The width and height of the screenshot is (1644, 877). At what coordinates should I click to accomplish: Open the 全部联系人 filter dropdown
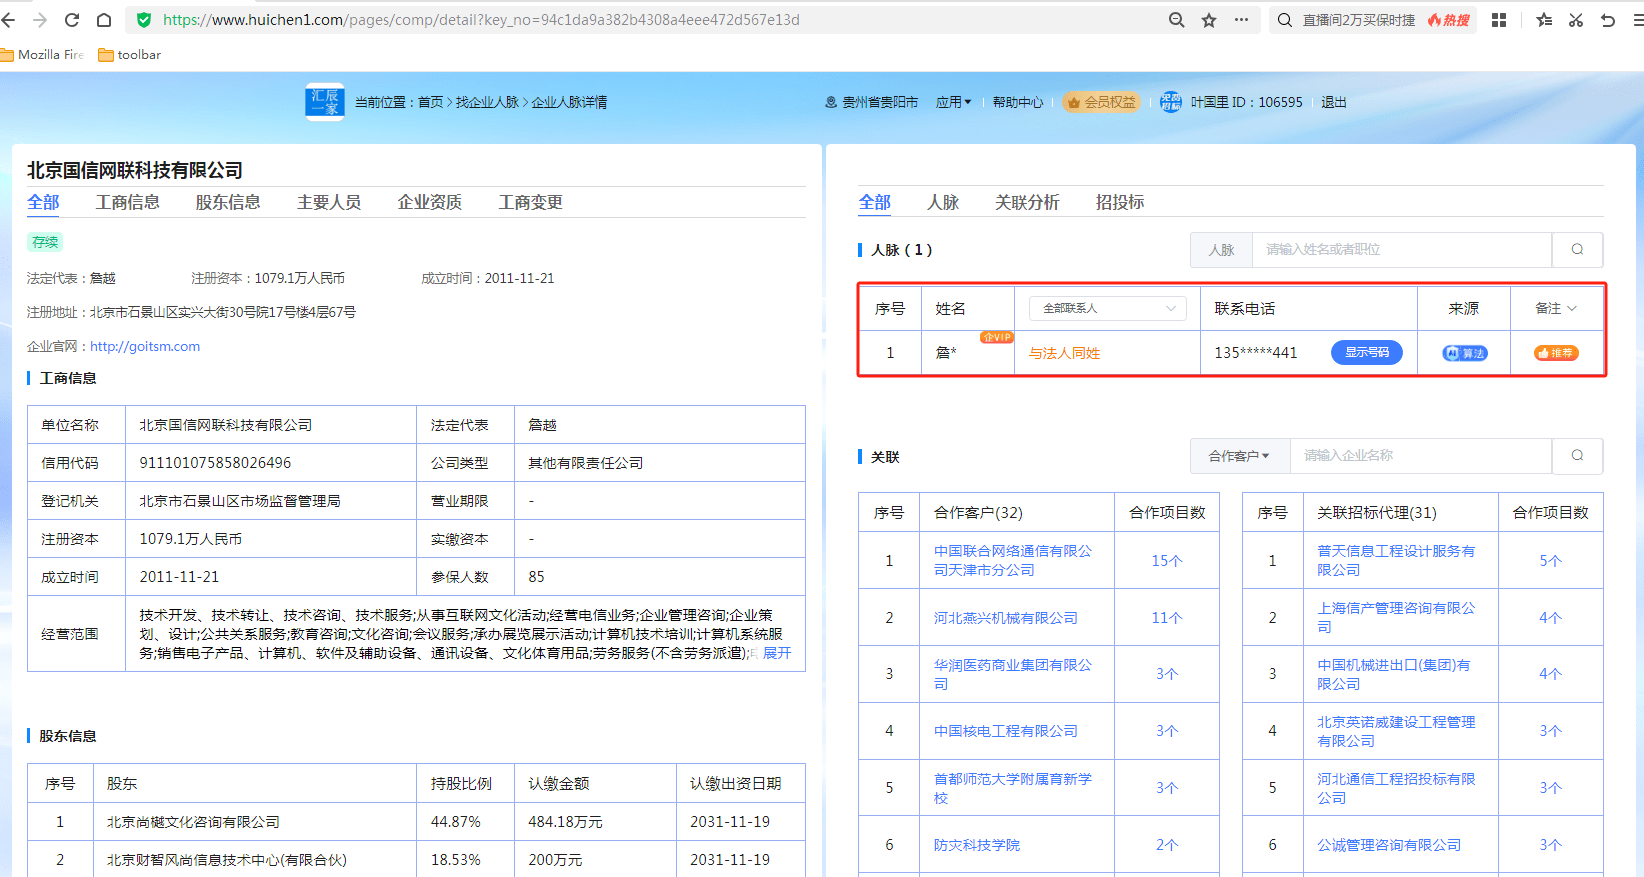[1108, 308]
